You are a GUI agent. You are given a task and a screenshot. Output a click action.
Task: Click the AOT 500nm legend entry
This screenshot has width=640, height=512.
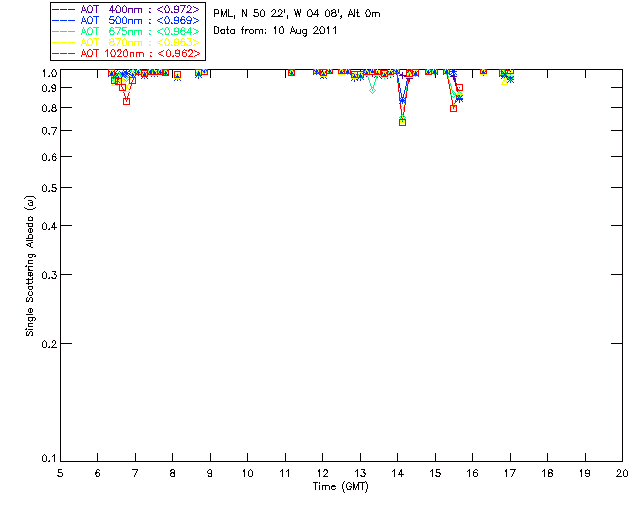coord(127,20)
